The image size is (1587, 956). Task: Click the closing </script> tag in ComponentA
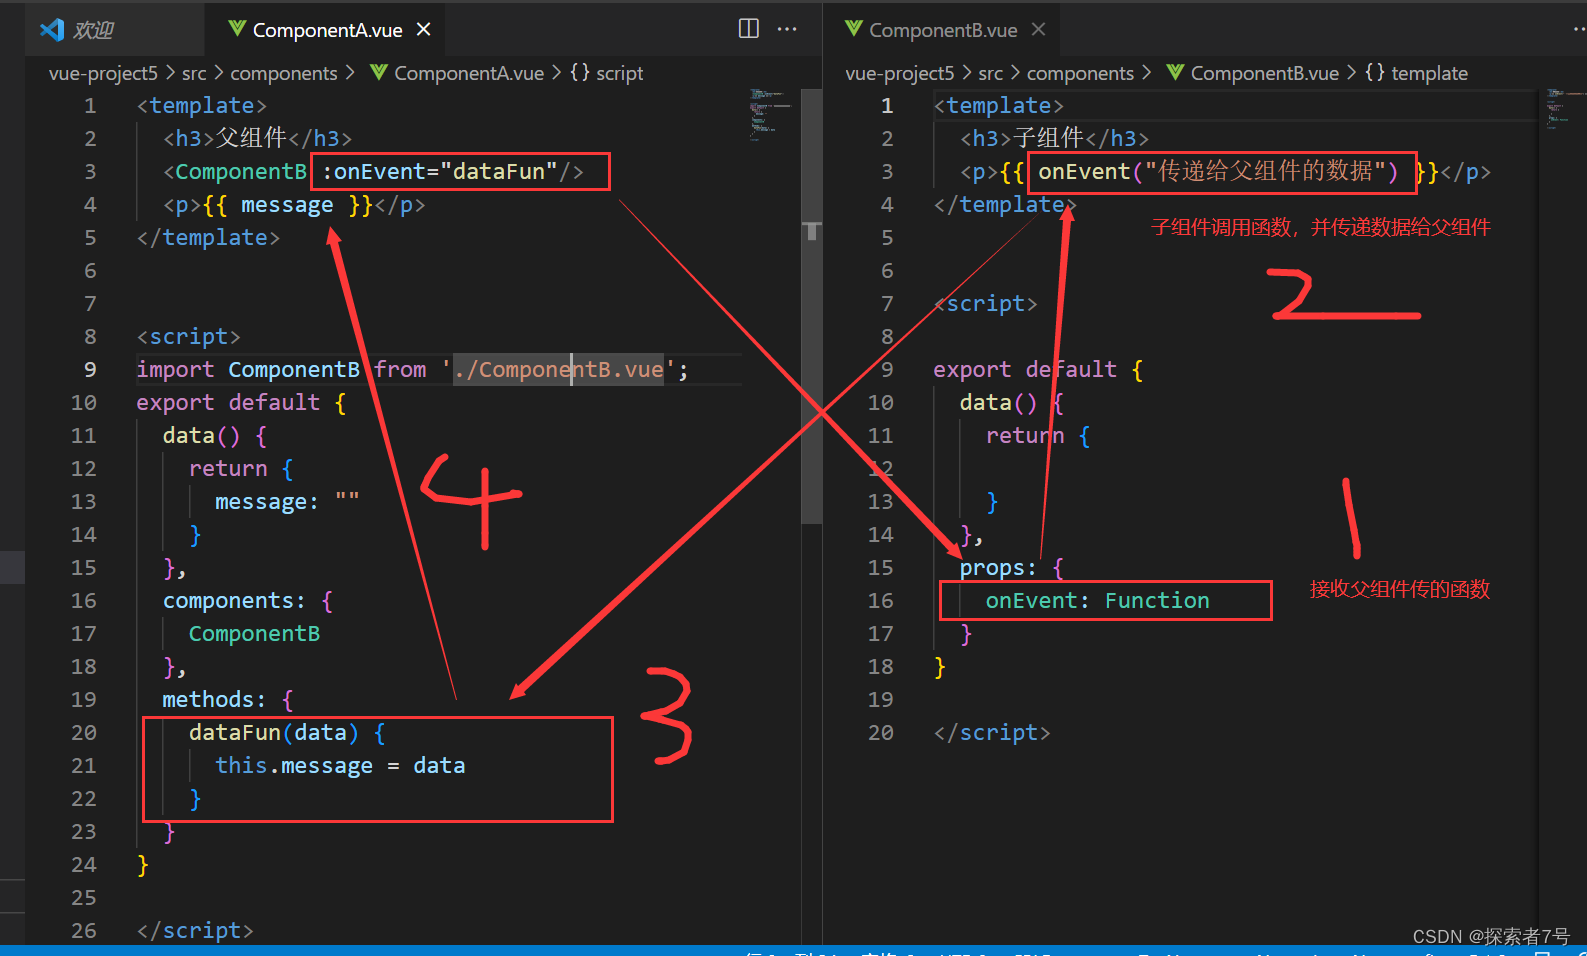(x=195, y=931)
